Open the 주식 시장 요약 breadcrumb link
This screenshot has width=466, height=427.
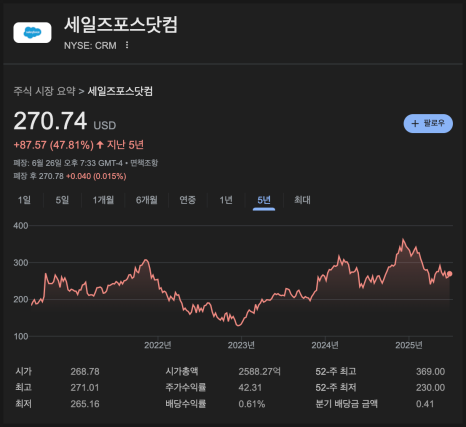click(x=44, y=91)
